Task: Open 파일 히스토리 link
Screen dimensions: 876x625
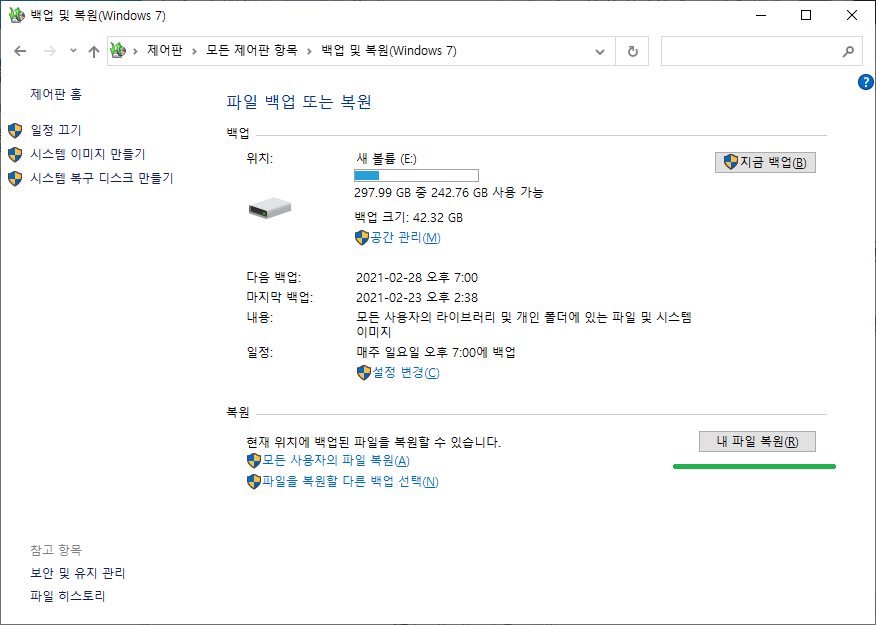Action: (x=68, y=596)
